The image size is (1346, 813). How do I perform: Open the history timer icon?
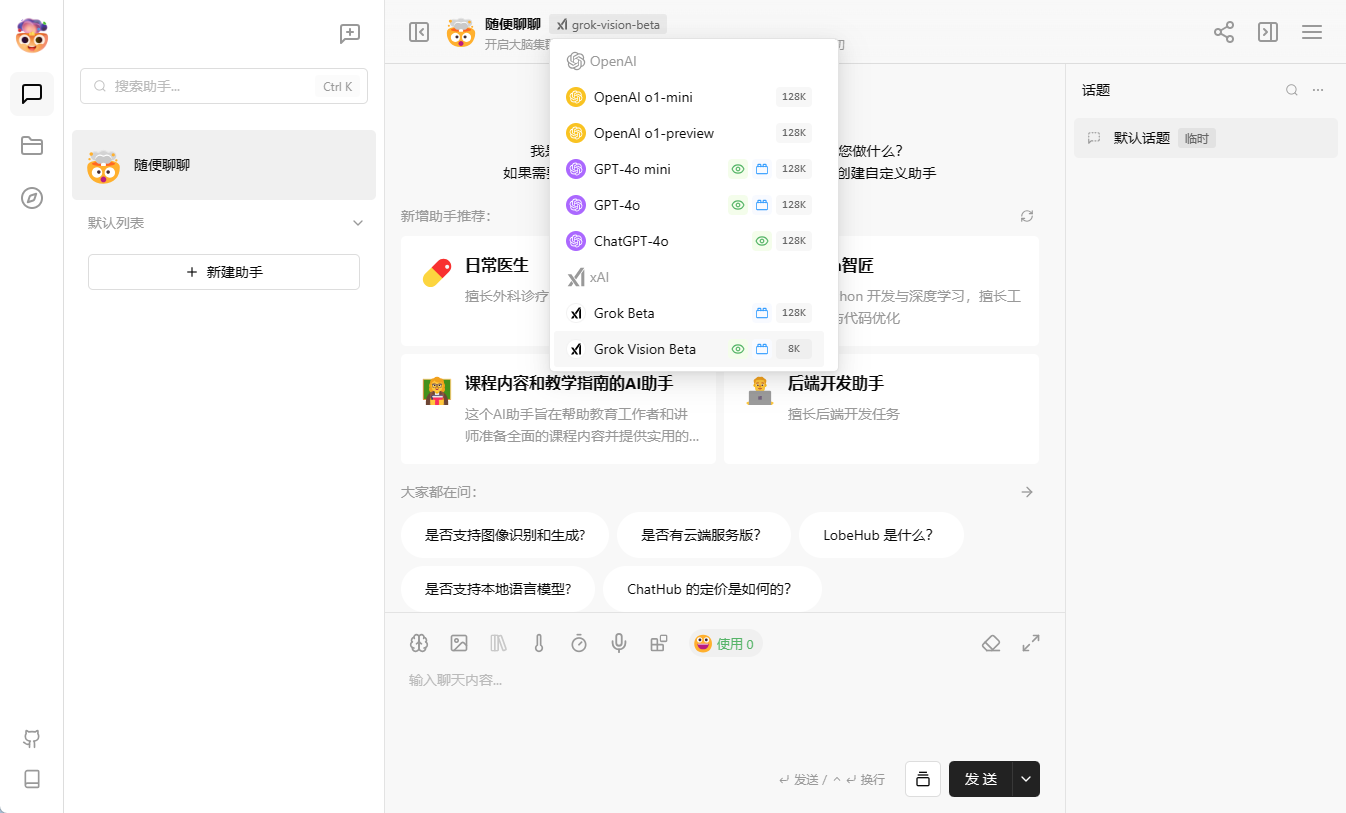[x=579, y=643]
